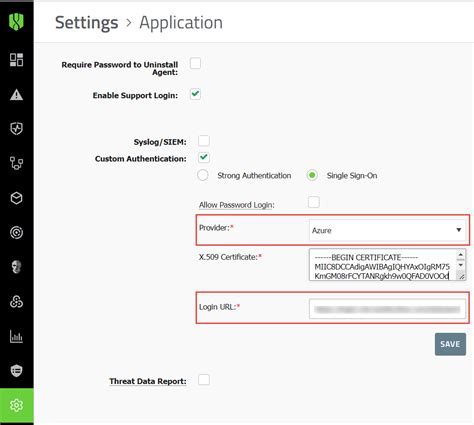Enable the Threat Data Report checkbox
Image resolution: width=474 pixels, height=425 pixels.
tap(204, 380)
